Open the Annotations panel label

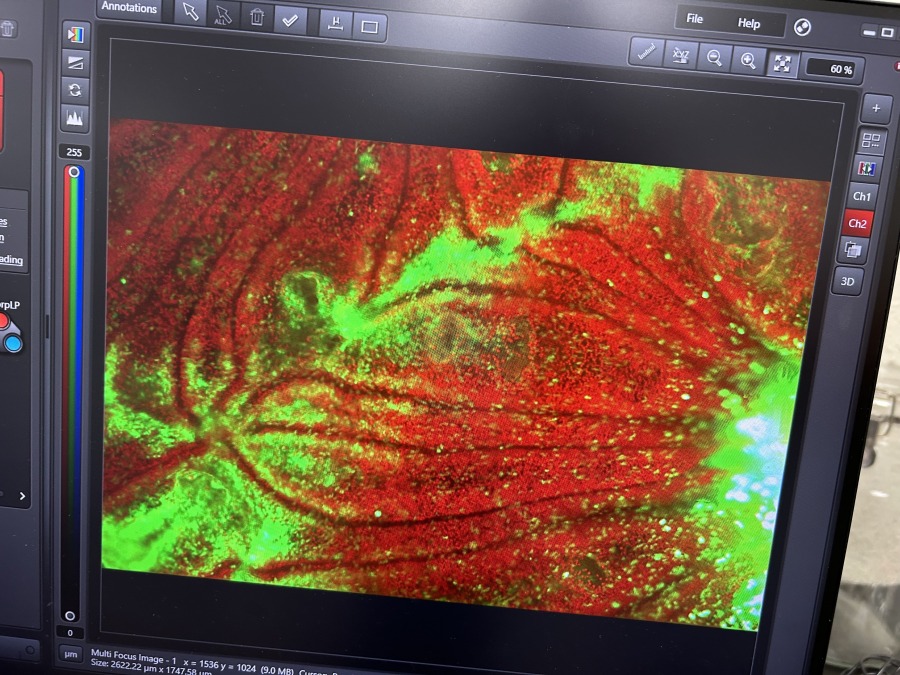(x=129, y=7)
